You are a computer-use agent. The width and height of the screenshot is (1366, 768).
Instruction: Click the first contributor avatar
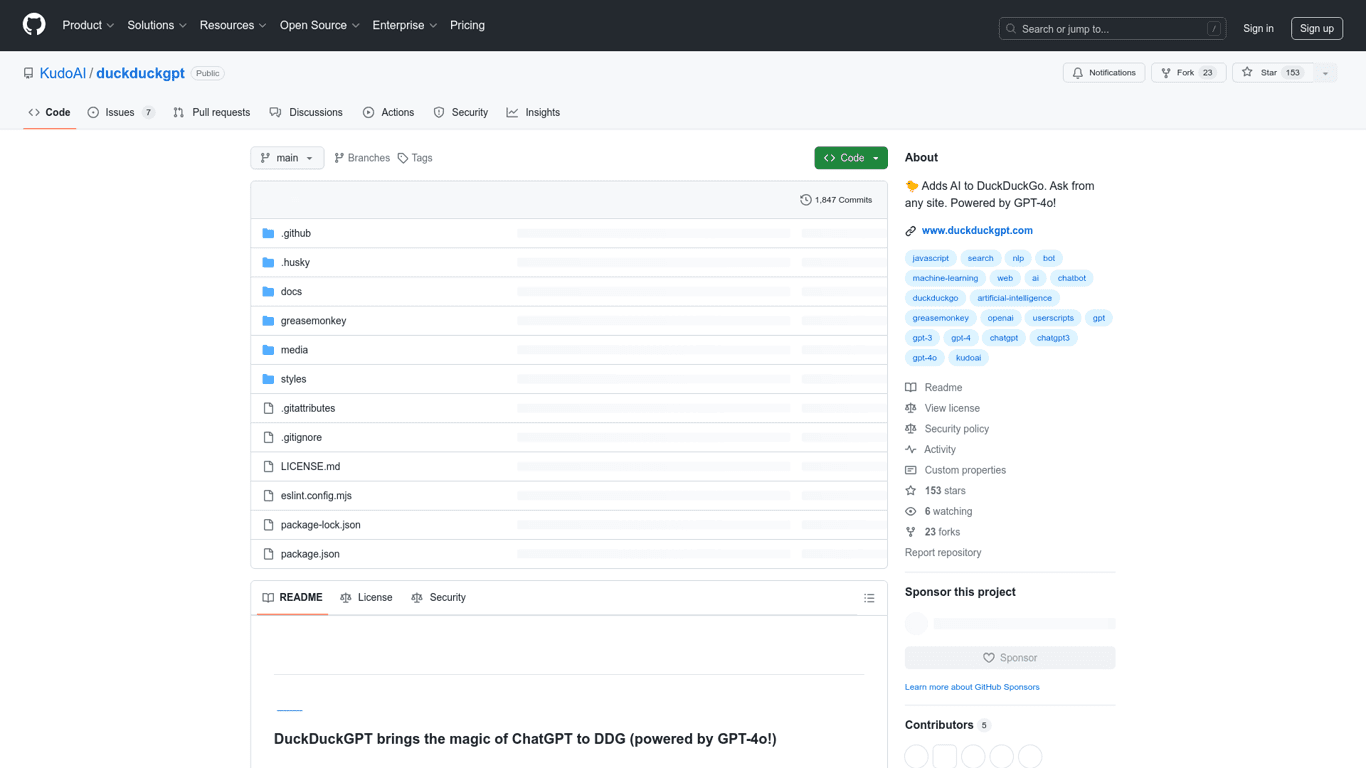coord(916,757)
